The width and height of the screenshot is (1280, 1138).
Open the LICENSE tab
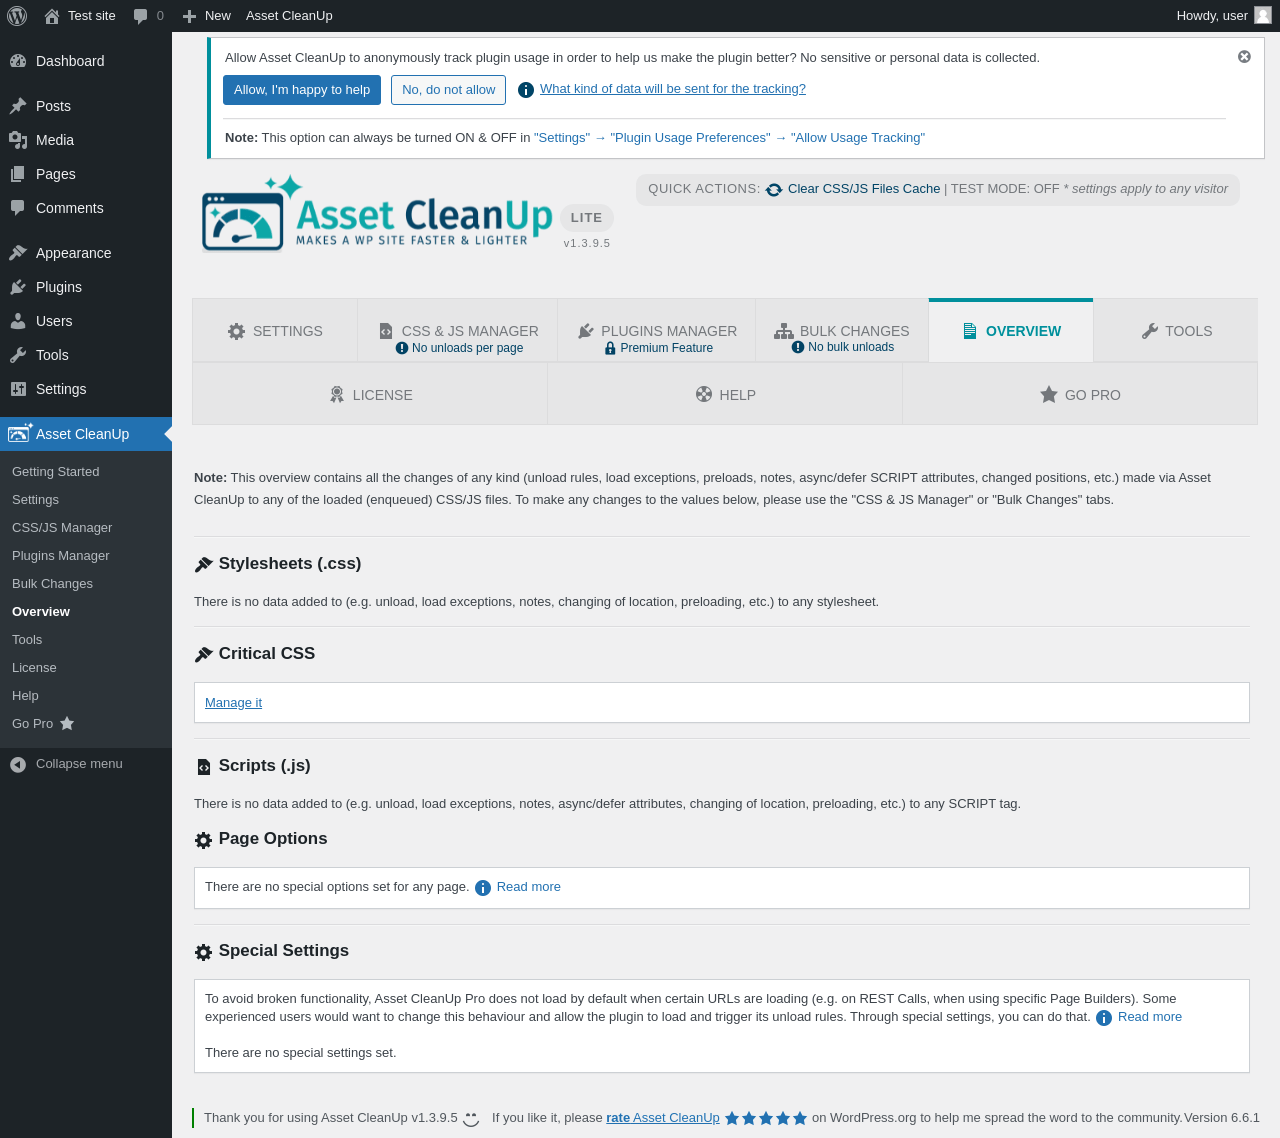coord(370,395)
